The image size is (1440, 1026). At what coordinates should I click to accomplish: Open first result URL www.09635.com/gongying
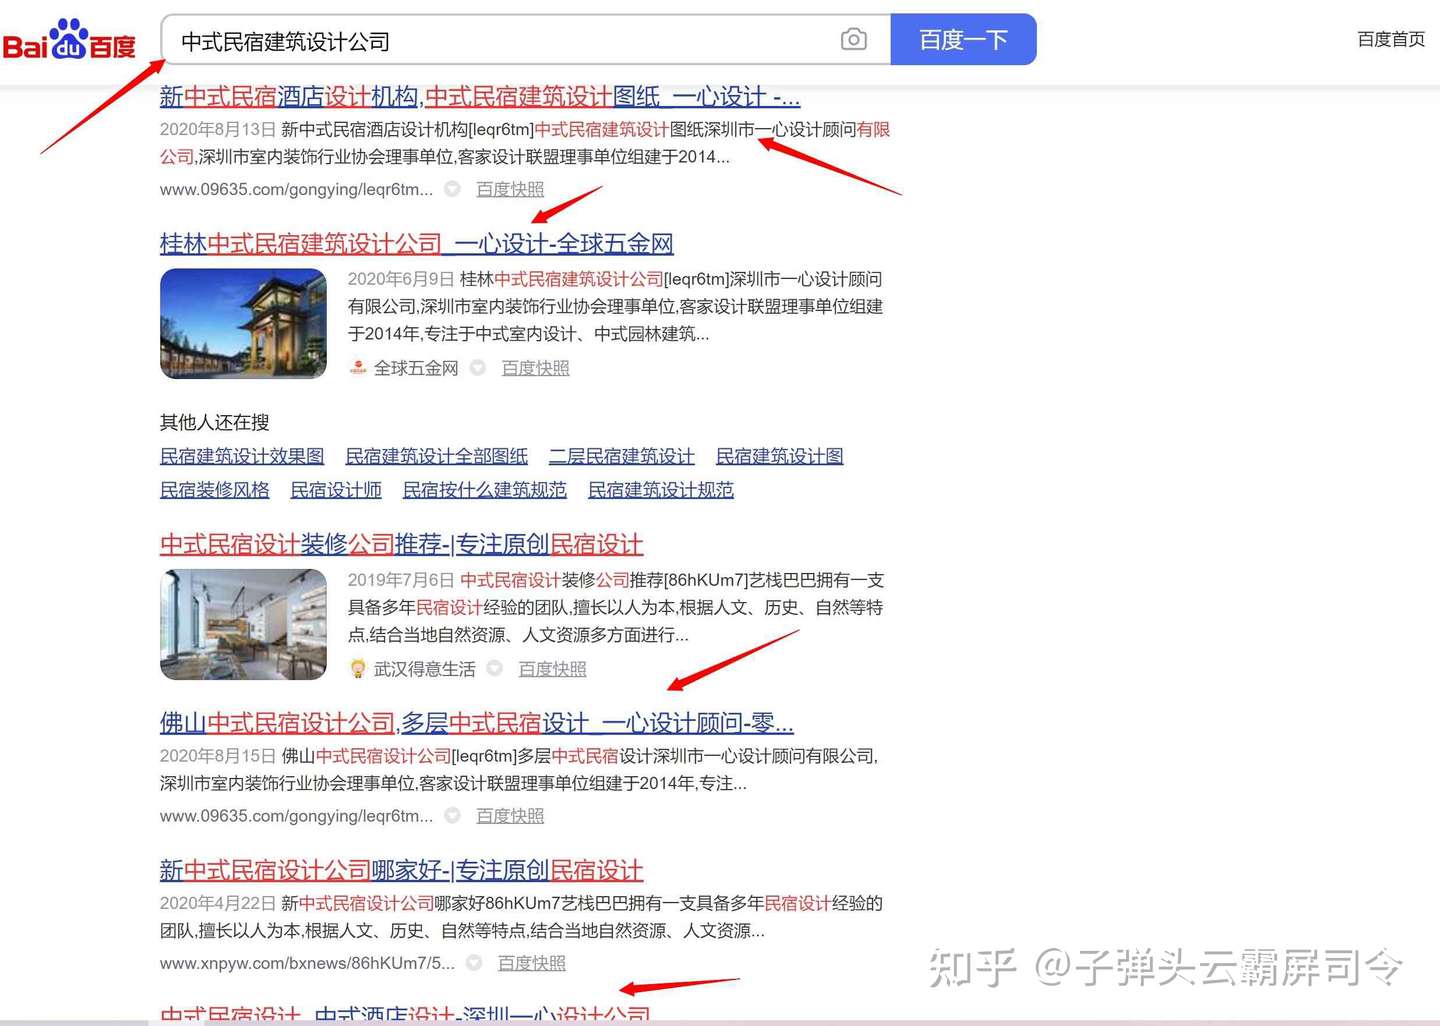pyautogui.click(x=296, y=189)
